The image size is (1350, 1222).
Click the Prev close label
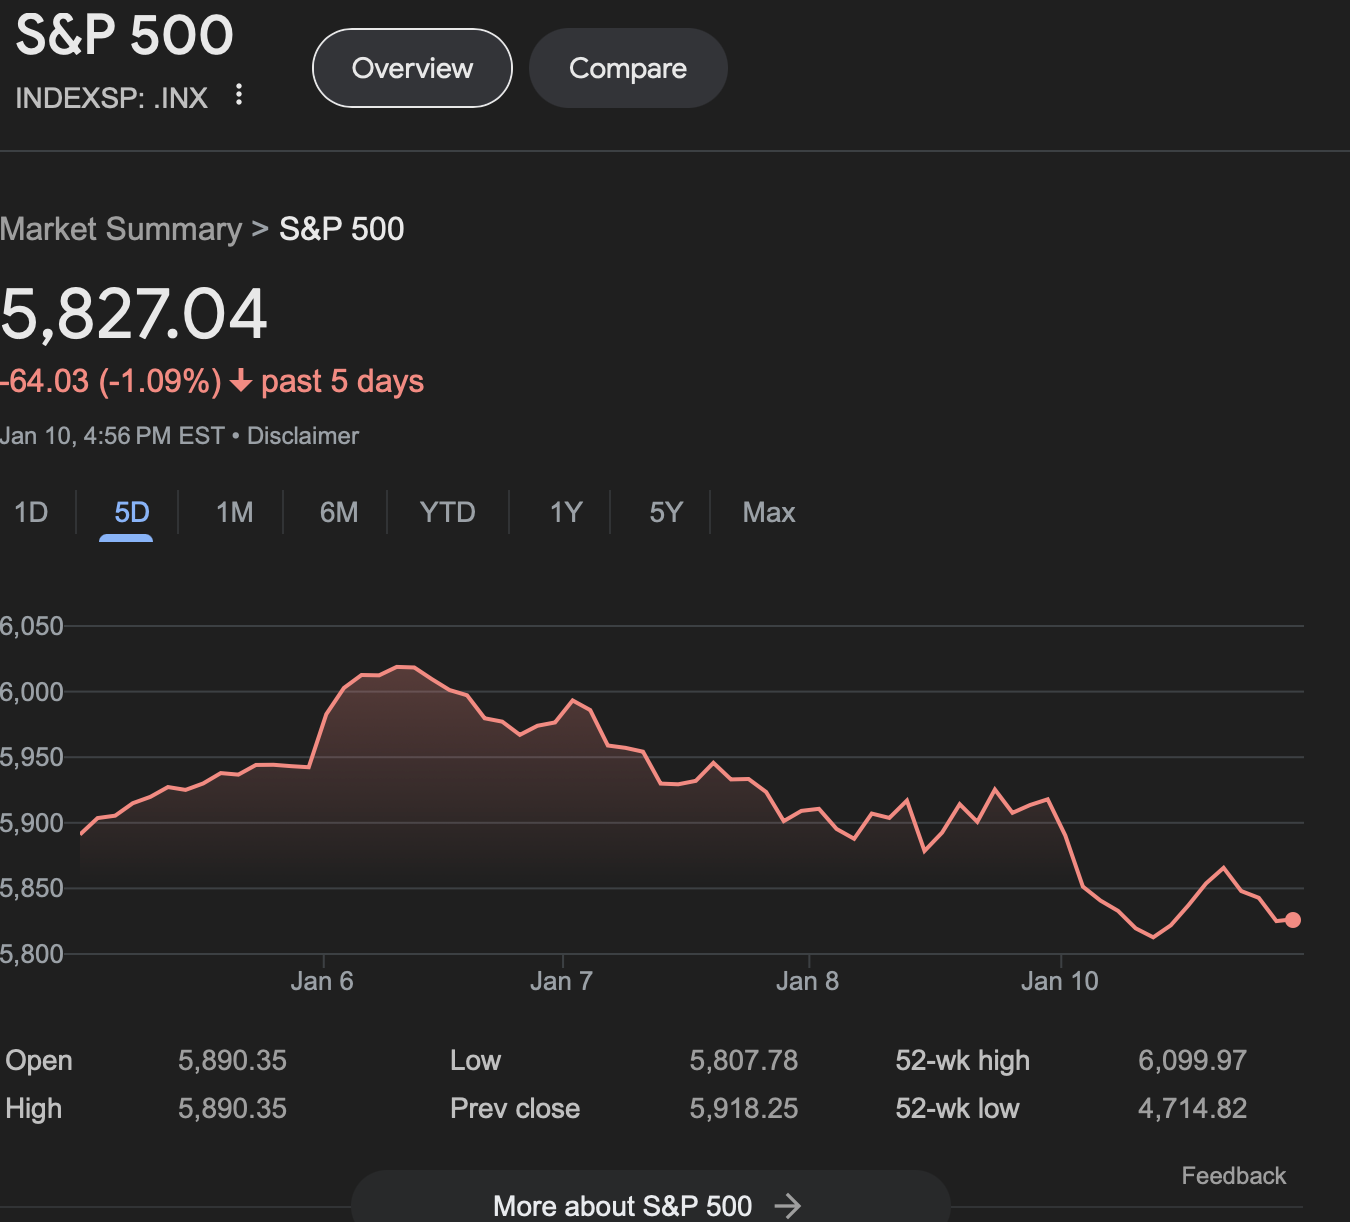point(515,1108)
